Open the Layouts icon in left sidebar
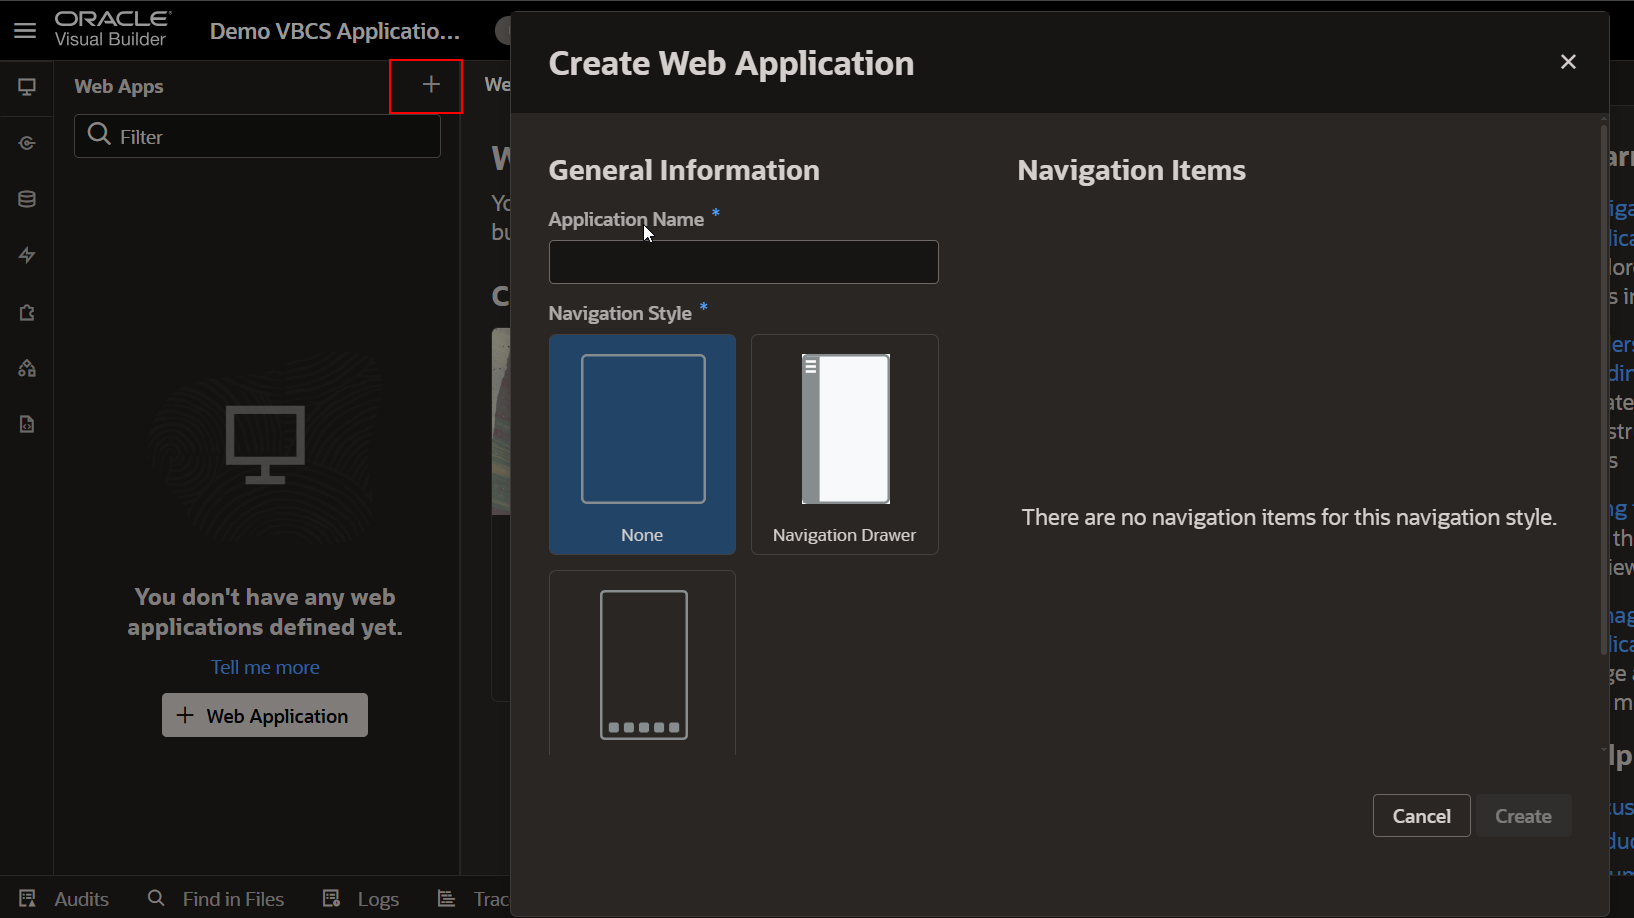 [27, 312]
